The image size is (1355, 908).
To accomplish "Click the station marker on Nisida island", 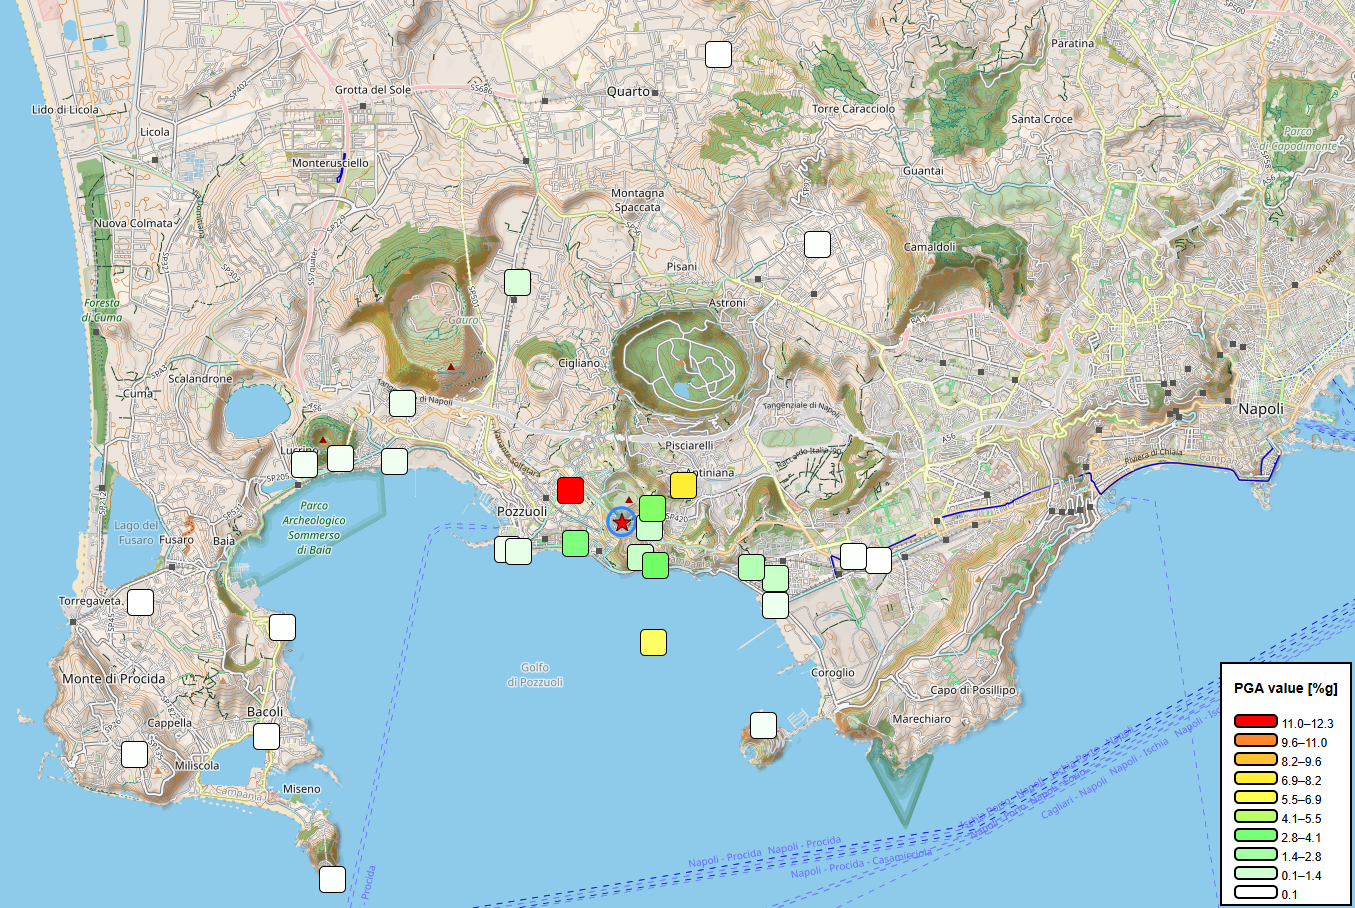I will coord(763,725).
